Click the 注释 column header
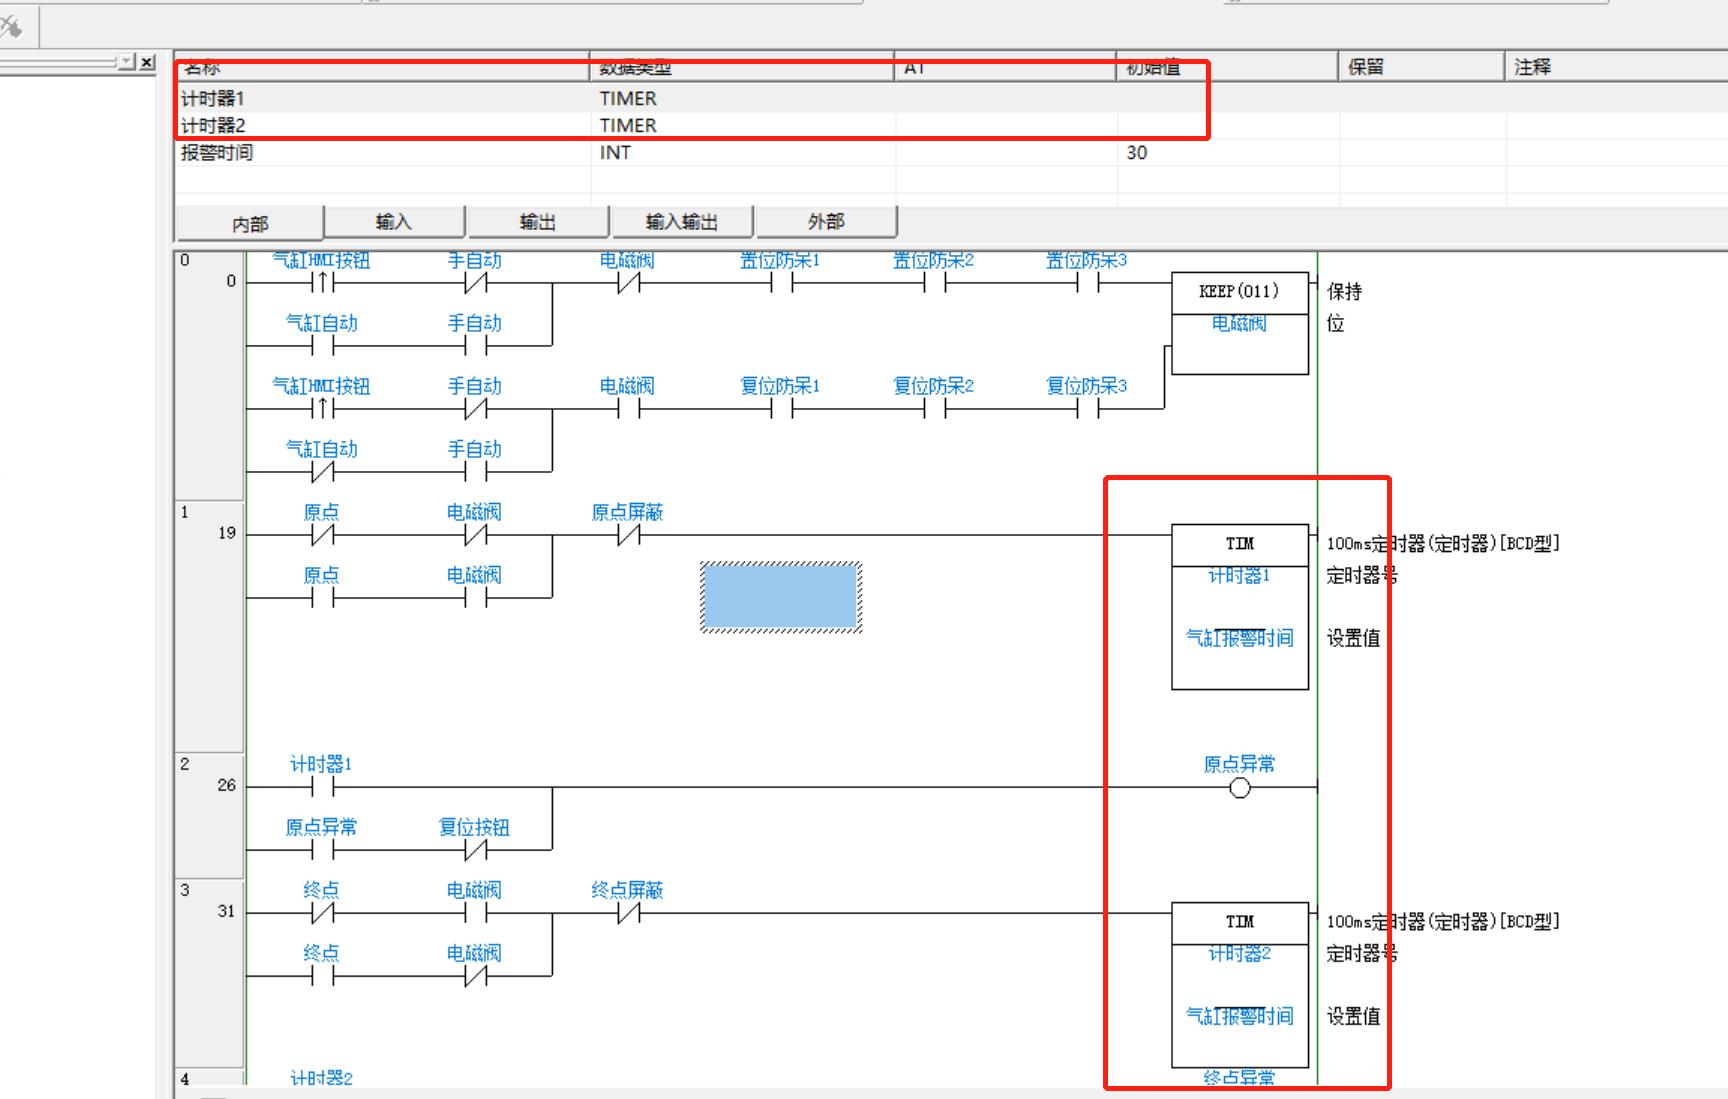Screen dimensions: 1728x1099 pos(1532,67)
